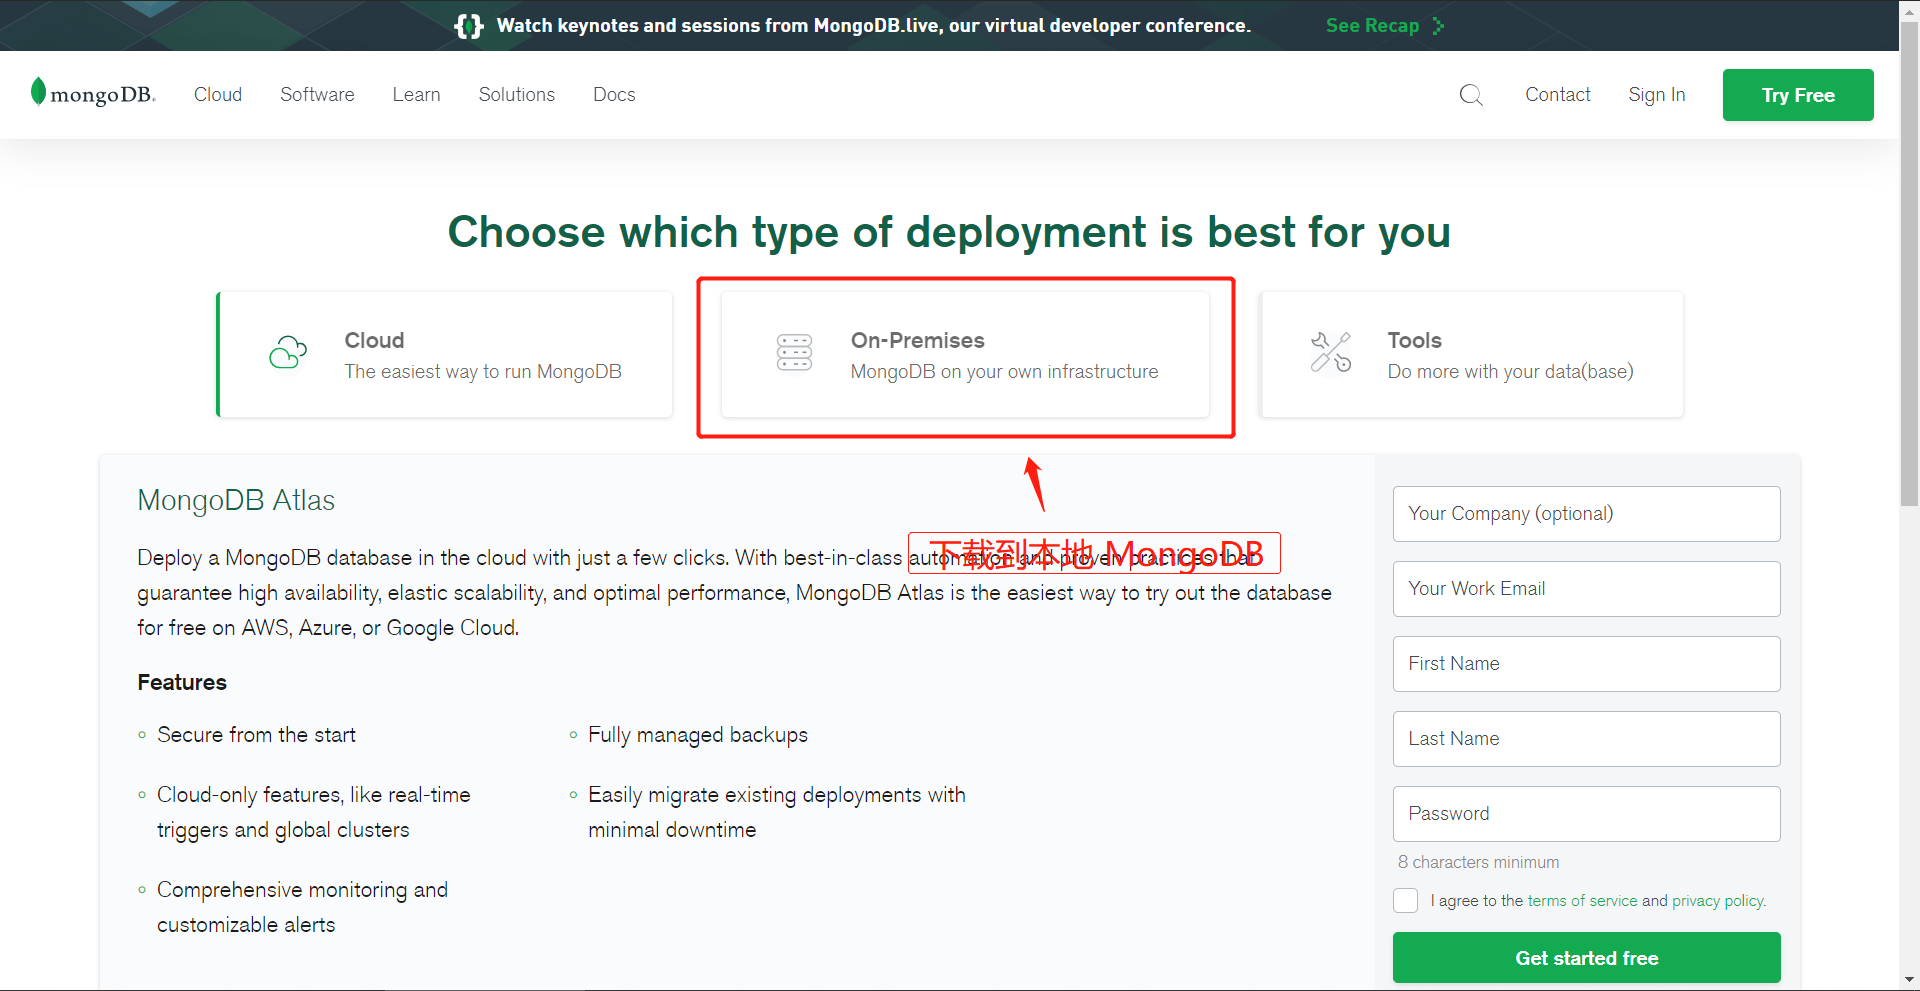Open the Docs menu item
The width and height of the screenshot is (1920, 991).
tap(614, 94)
